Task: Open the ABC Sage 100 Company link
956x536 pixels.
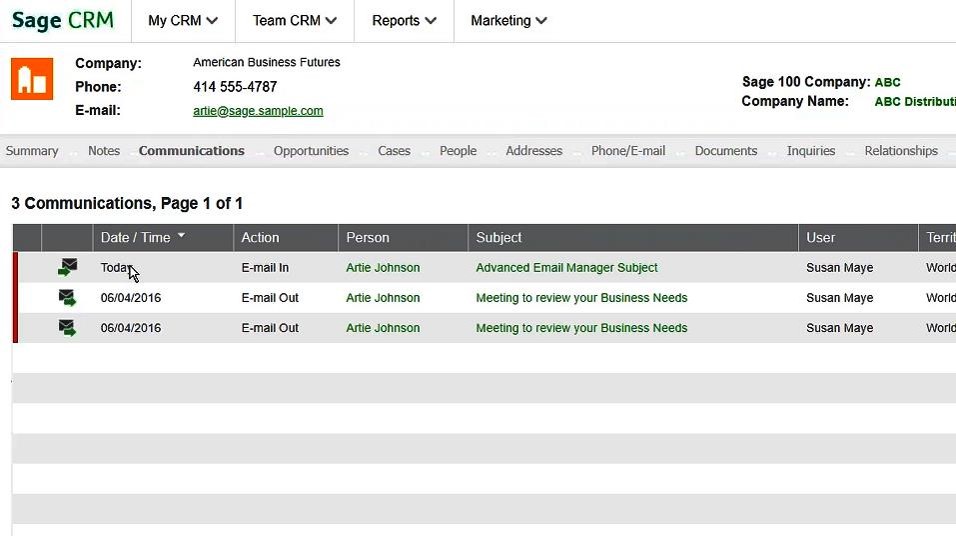Action: pos(887,82)
